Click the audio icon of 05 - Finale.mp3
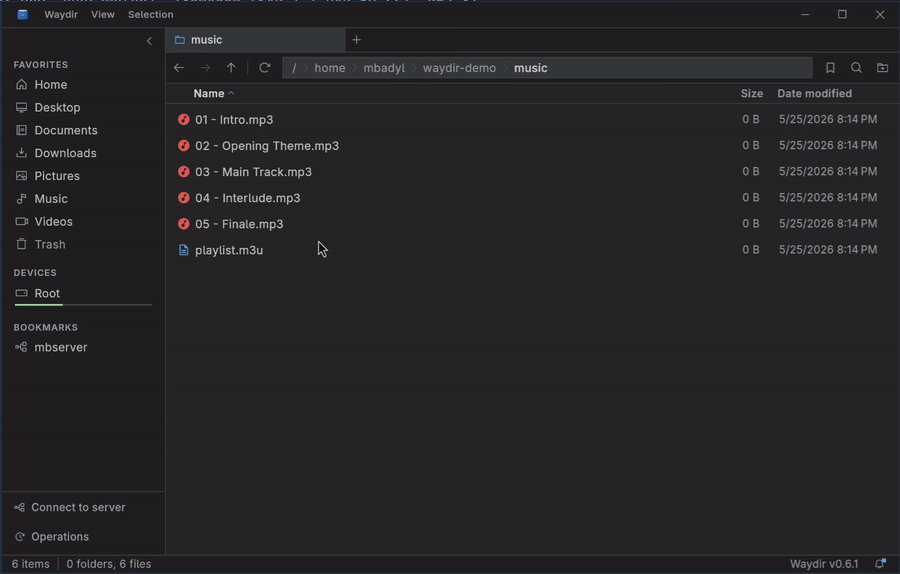 (184, 224)
